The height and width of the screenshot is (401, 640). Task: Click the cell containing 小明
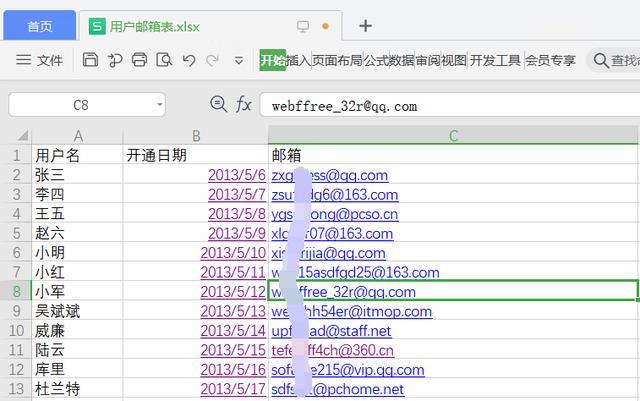point(78,252)
